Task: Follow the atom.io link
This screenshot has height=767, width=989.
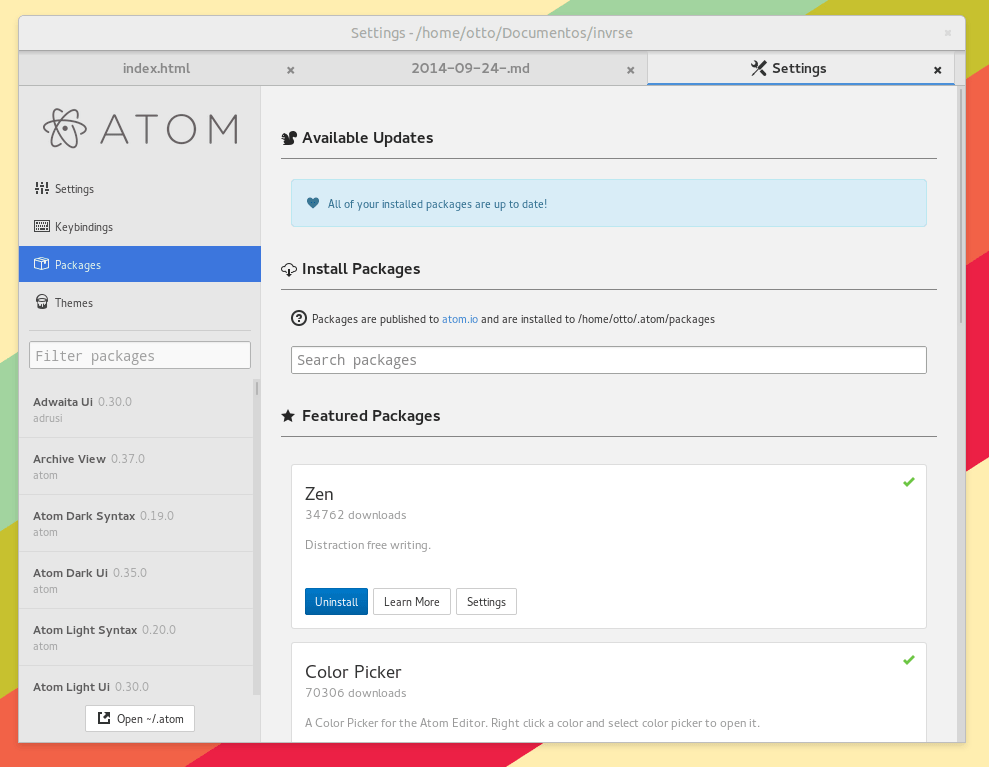Action: tap(459, 319)
